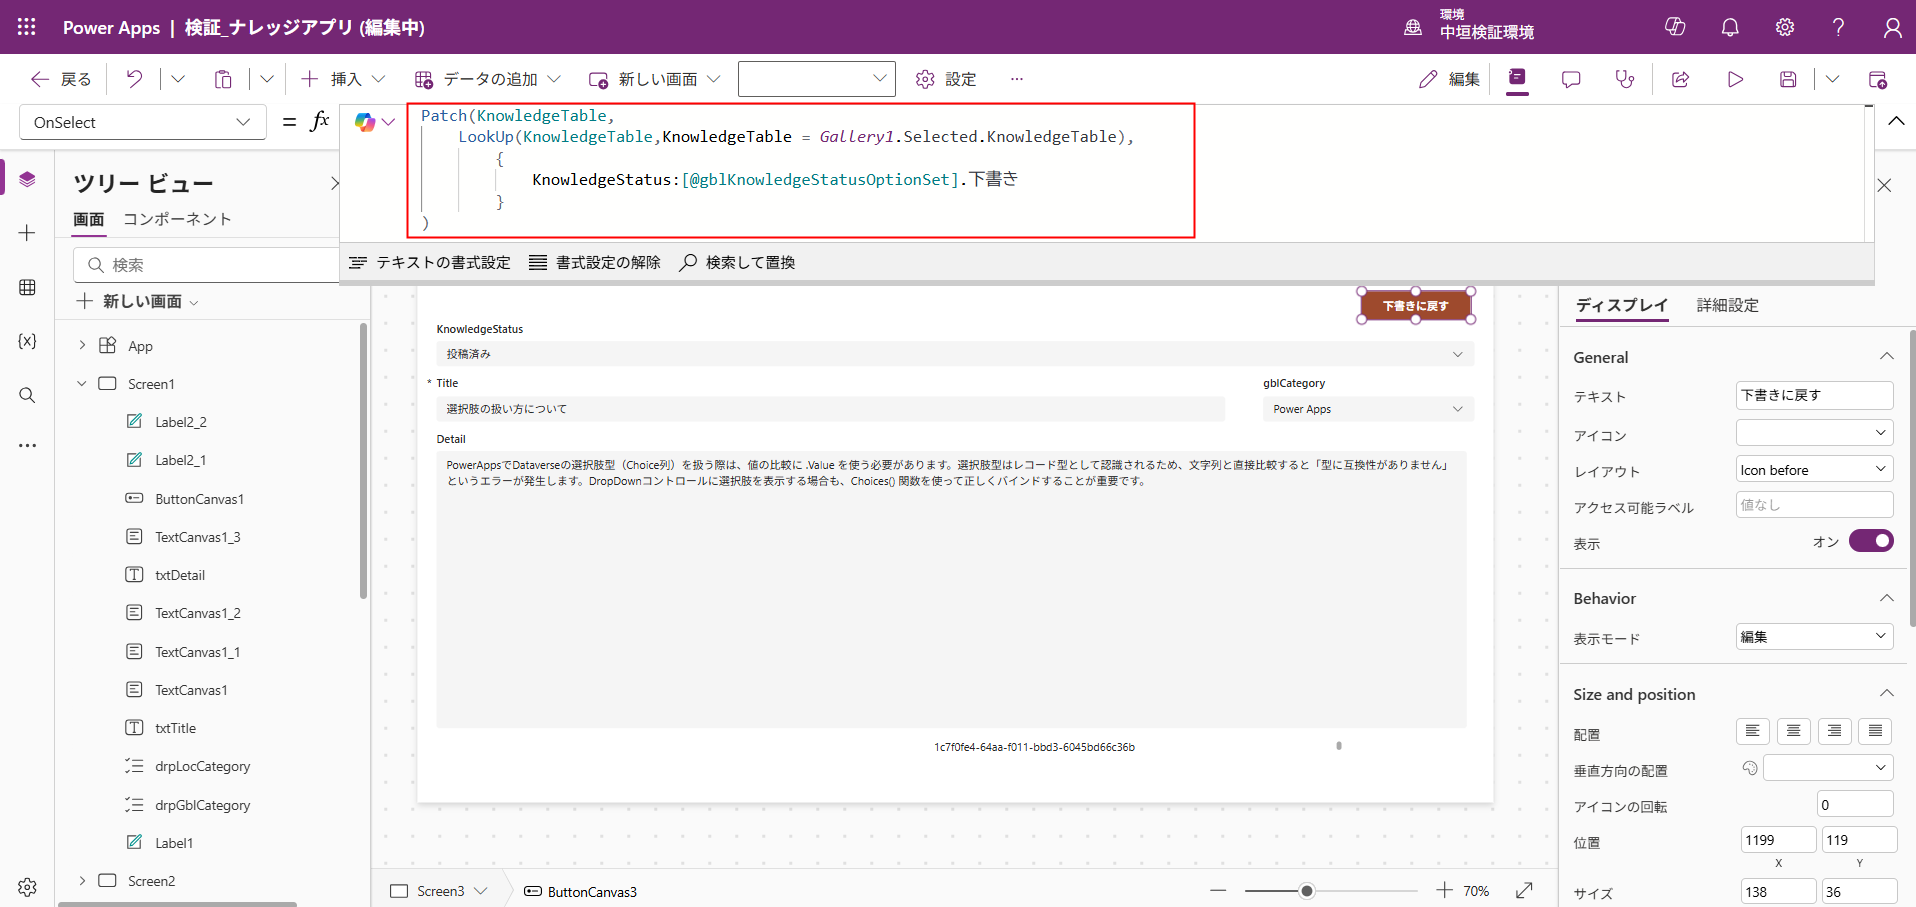Image resolution: width=1916 pixels, height=907 pixels.
Task: Open the Comments icon
Action: click(x=1571, y=79)
